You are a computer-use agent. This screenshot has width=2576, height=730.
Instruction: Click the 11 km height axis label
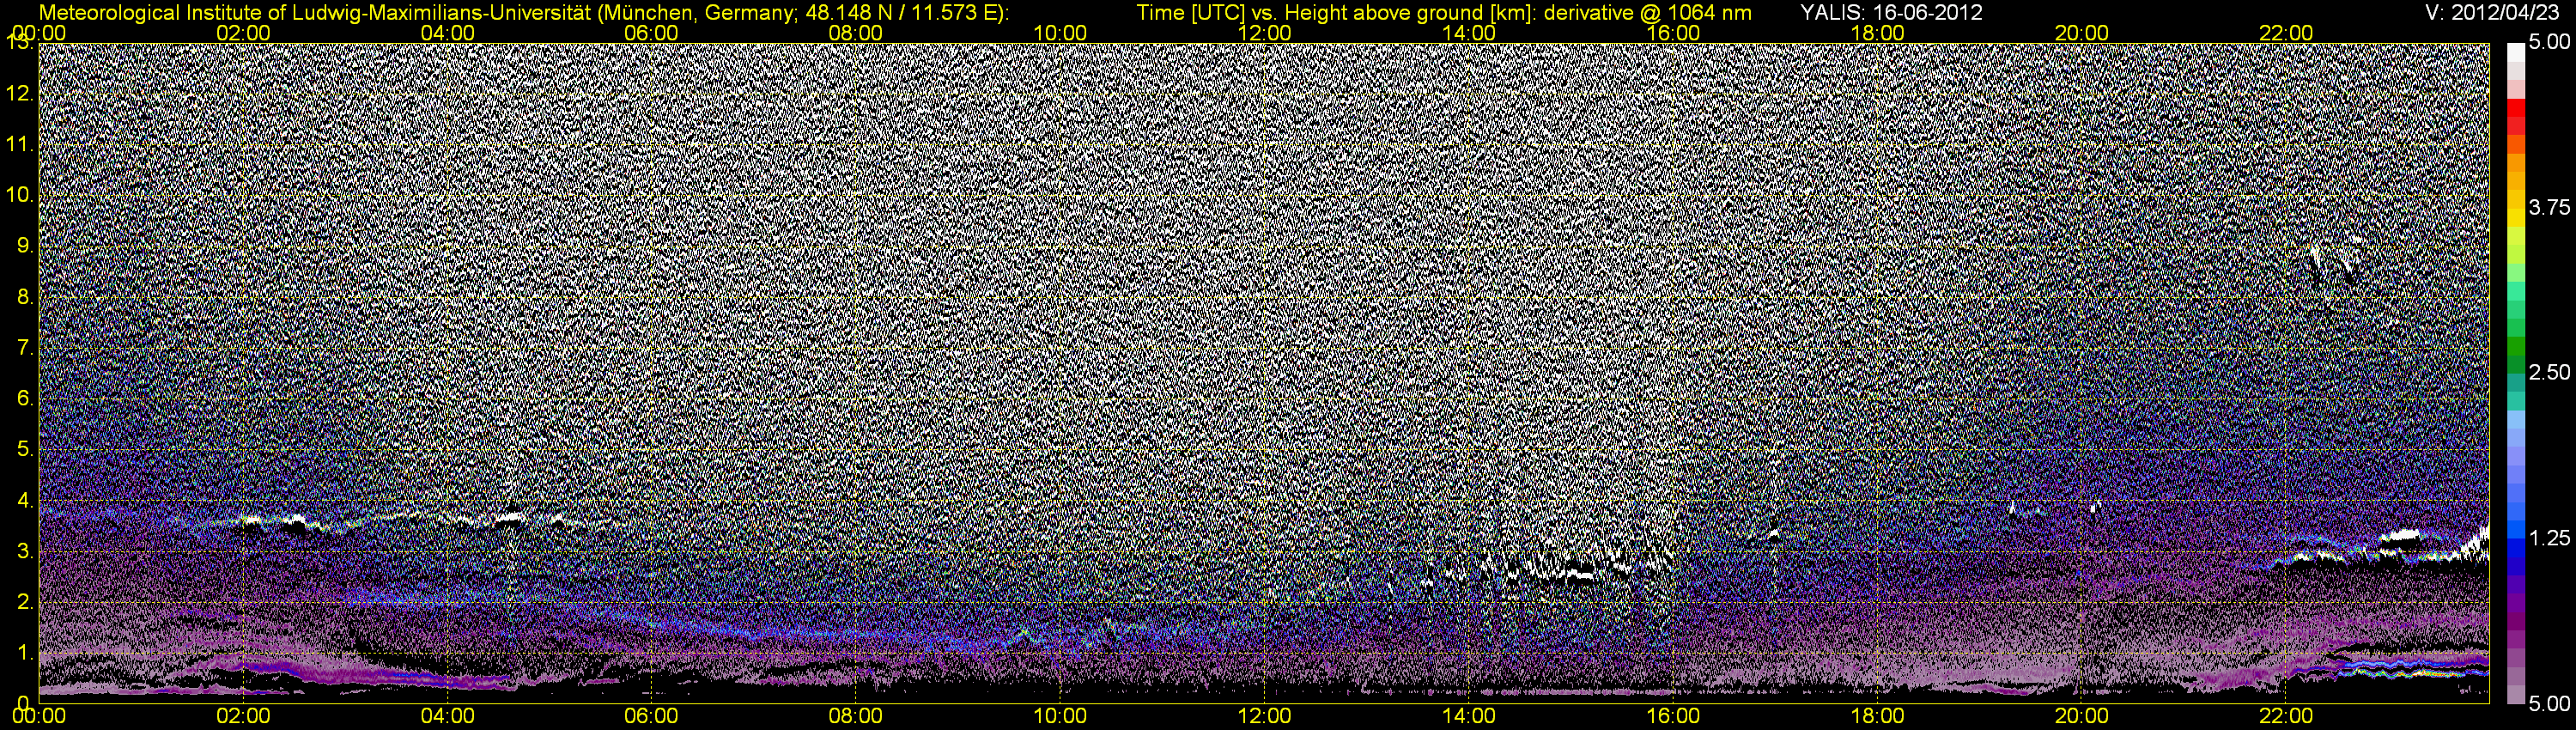pos(20,145)
